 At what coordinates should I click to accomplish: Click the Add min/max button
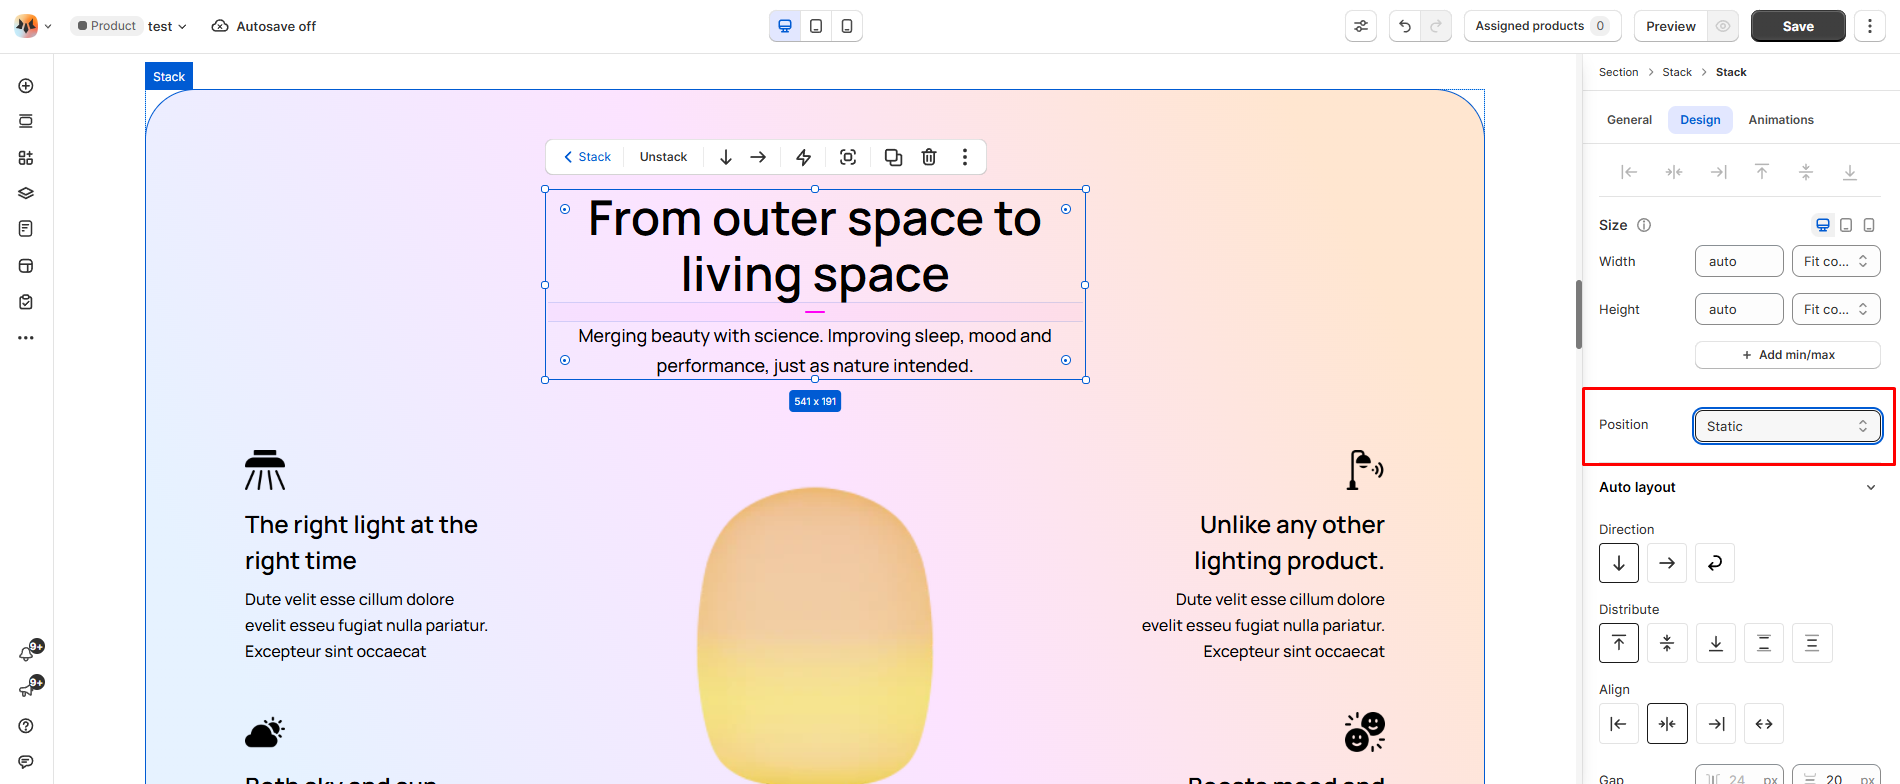[x=1788, y=355]
